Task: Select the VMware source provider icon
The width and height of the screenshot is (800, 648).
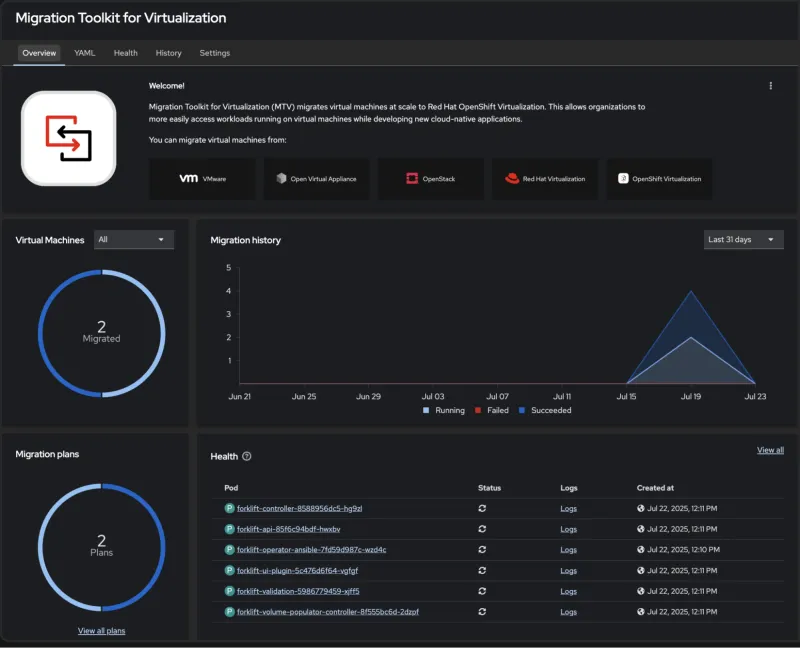Action: [187, 178]
